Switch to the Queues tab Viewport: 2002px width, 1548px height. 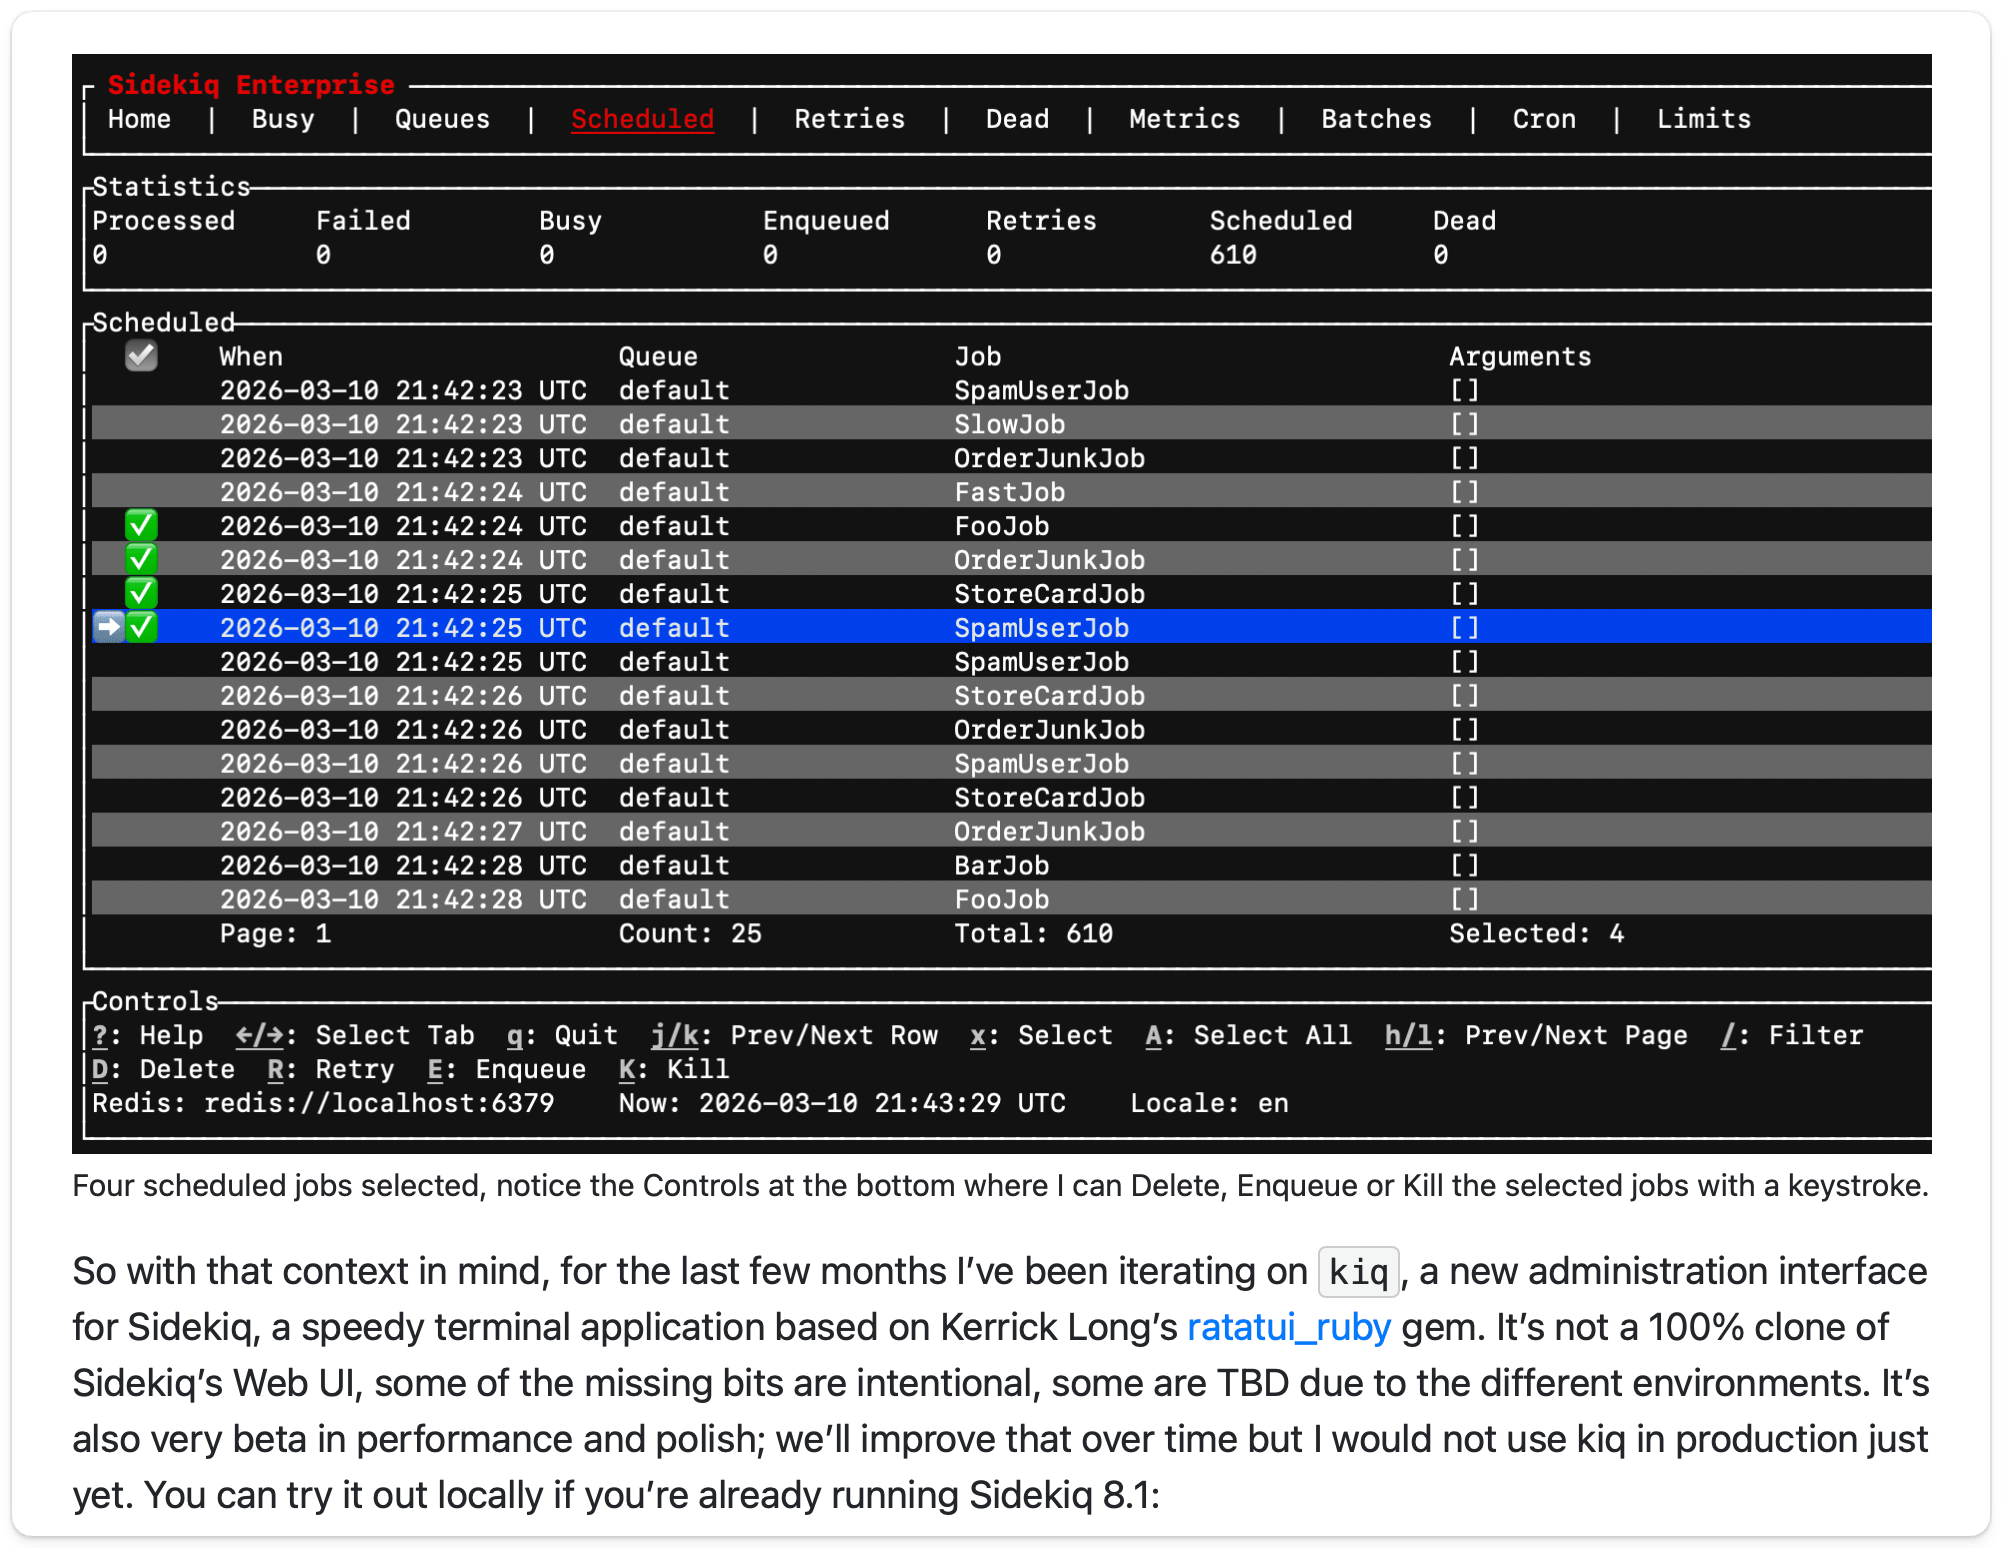pos(442,119)
